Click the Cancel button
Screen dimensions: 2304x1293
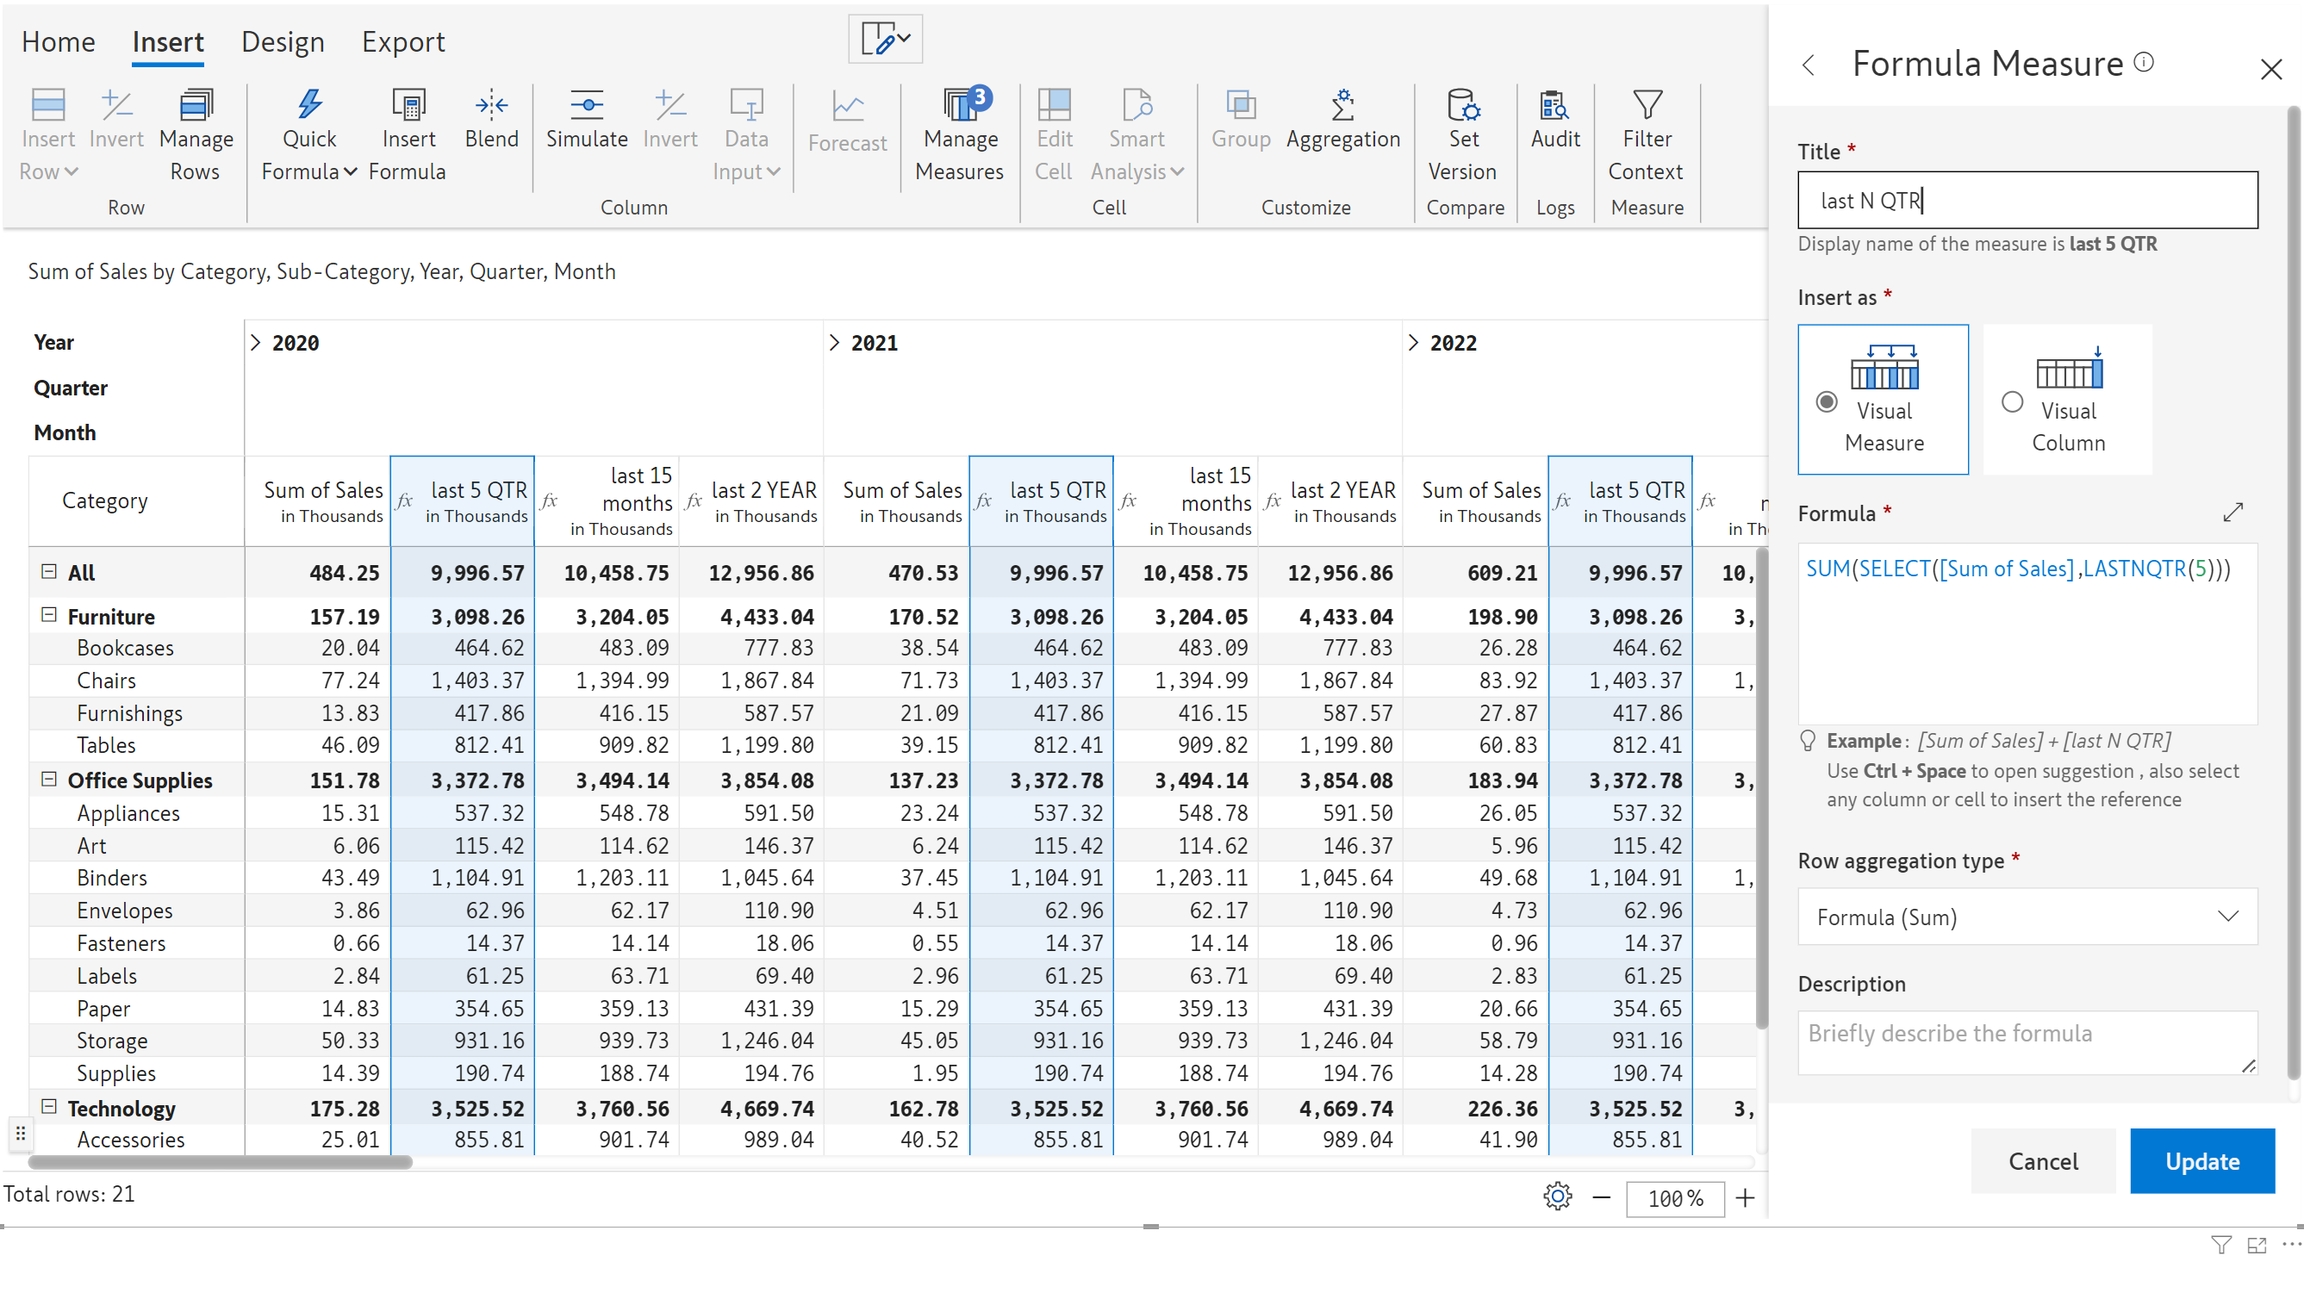(2042, 1161)
